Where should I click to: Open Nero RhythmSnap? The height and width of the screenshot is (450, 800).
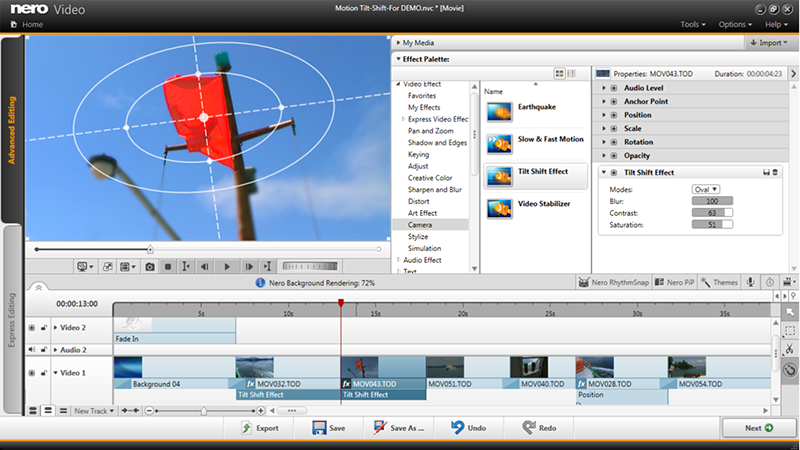pyautogui.click(x=614, y=282)
